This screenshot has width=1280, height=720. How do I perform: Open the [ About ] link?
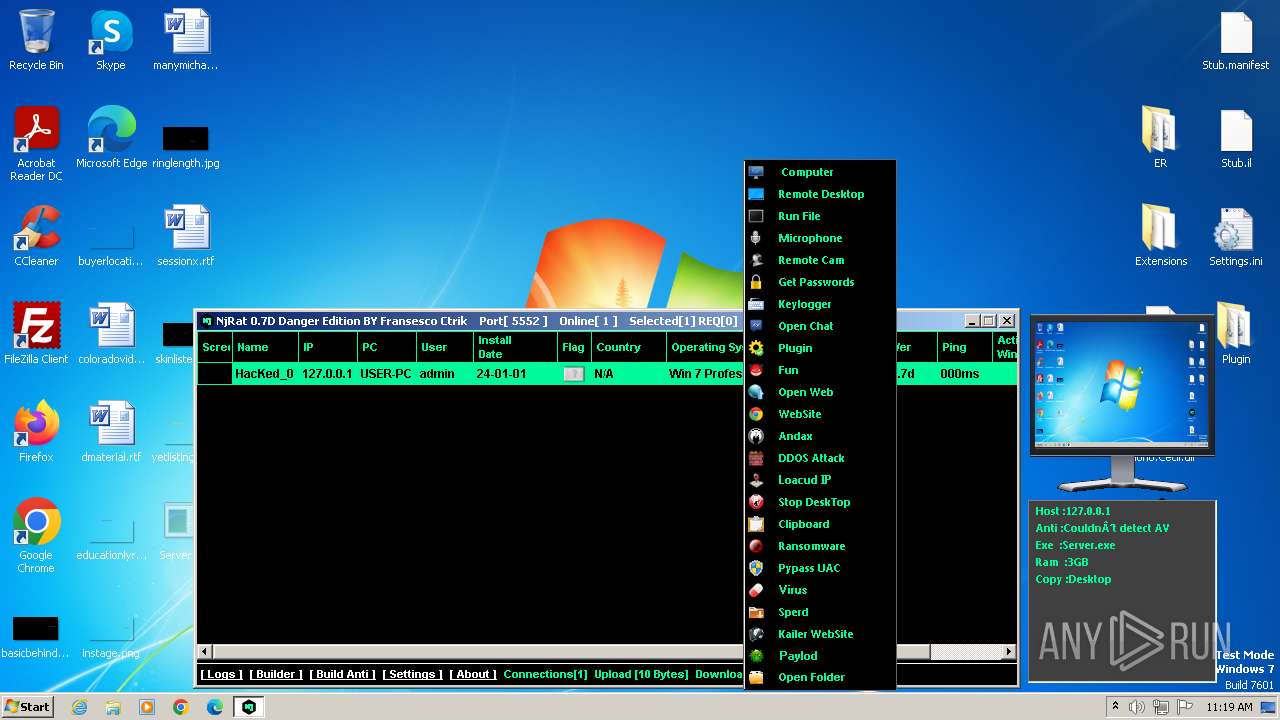tap(473, 674)
